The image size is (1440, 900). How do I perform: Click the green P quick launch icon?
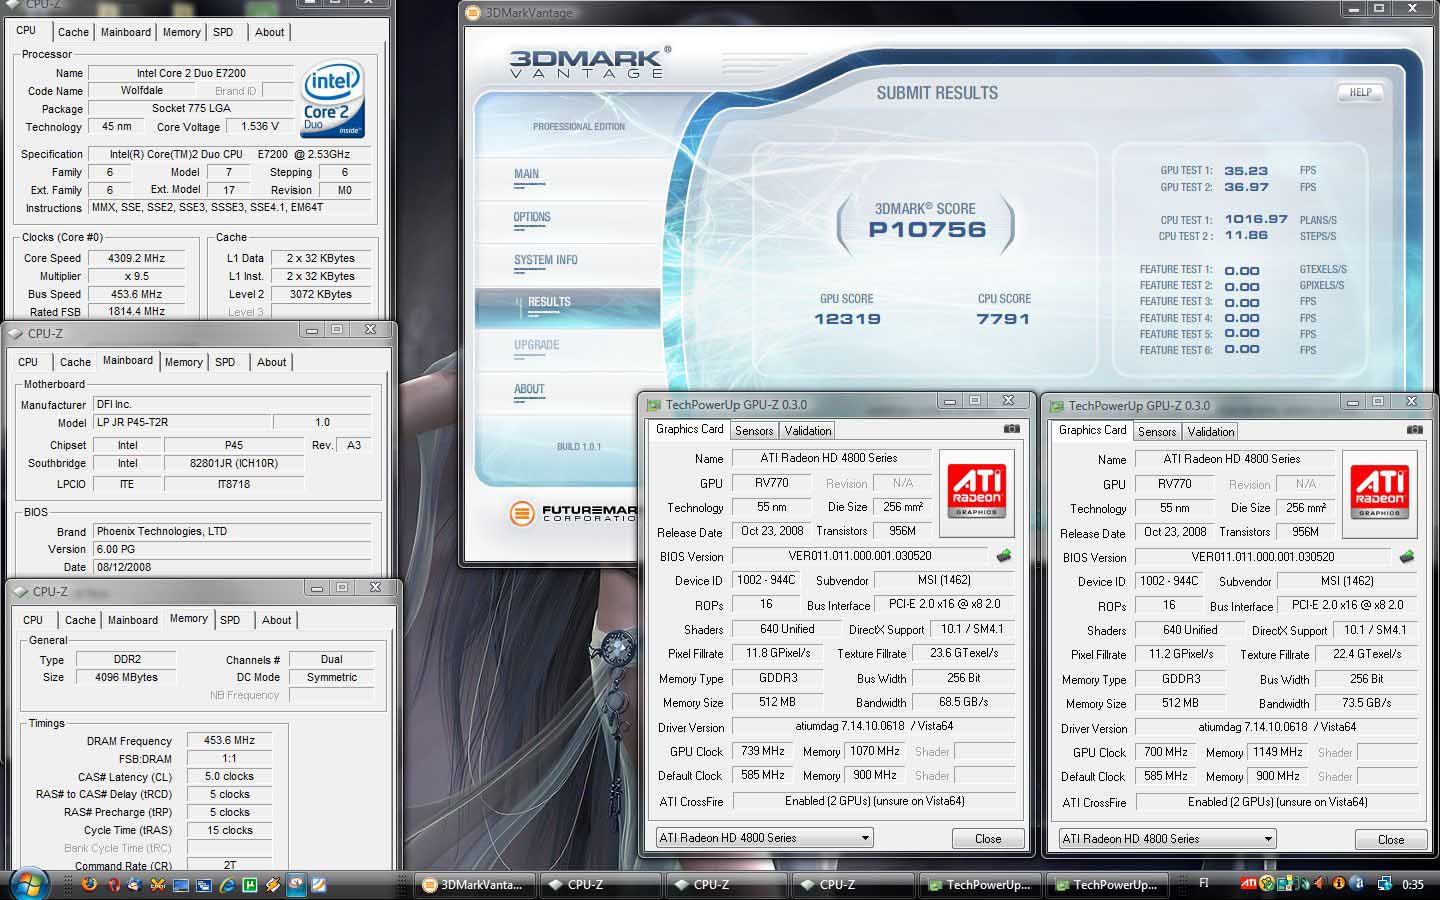click(x=249, y=884)
